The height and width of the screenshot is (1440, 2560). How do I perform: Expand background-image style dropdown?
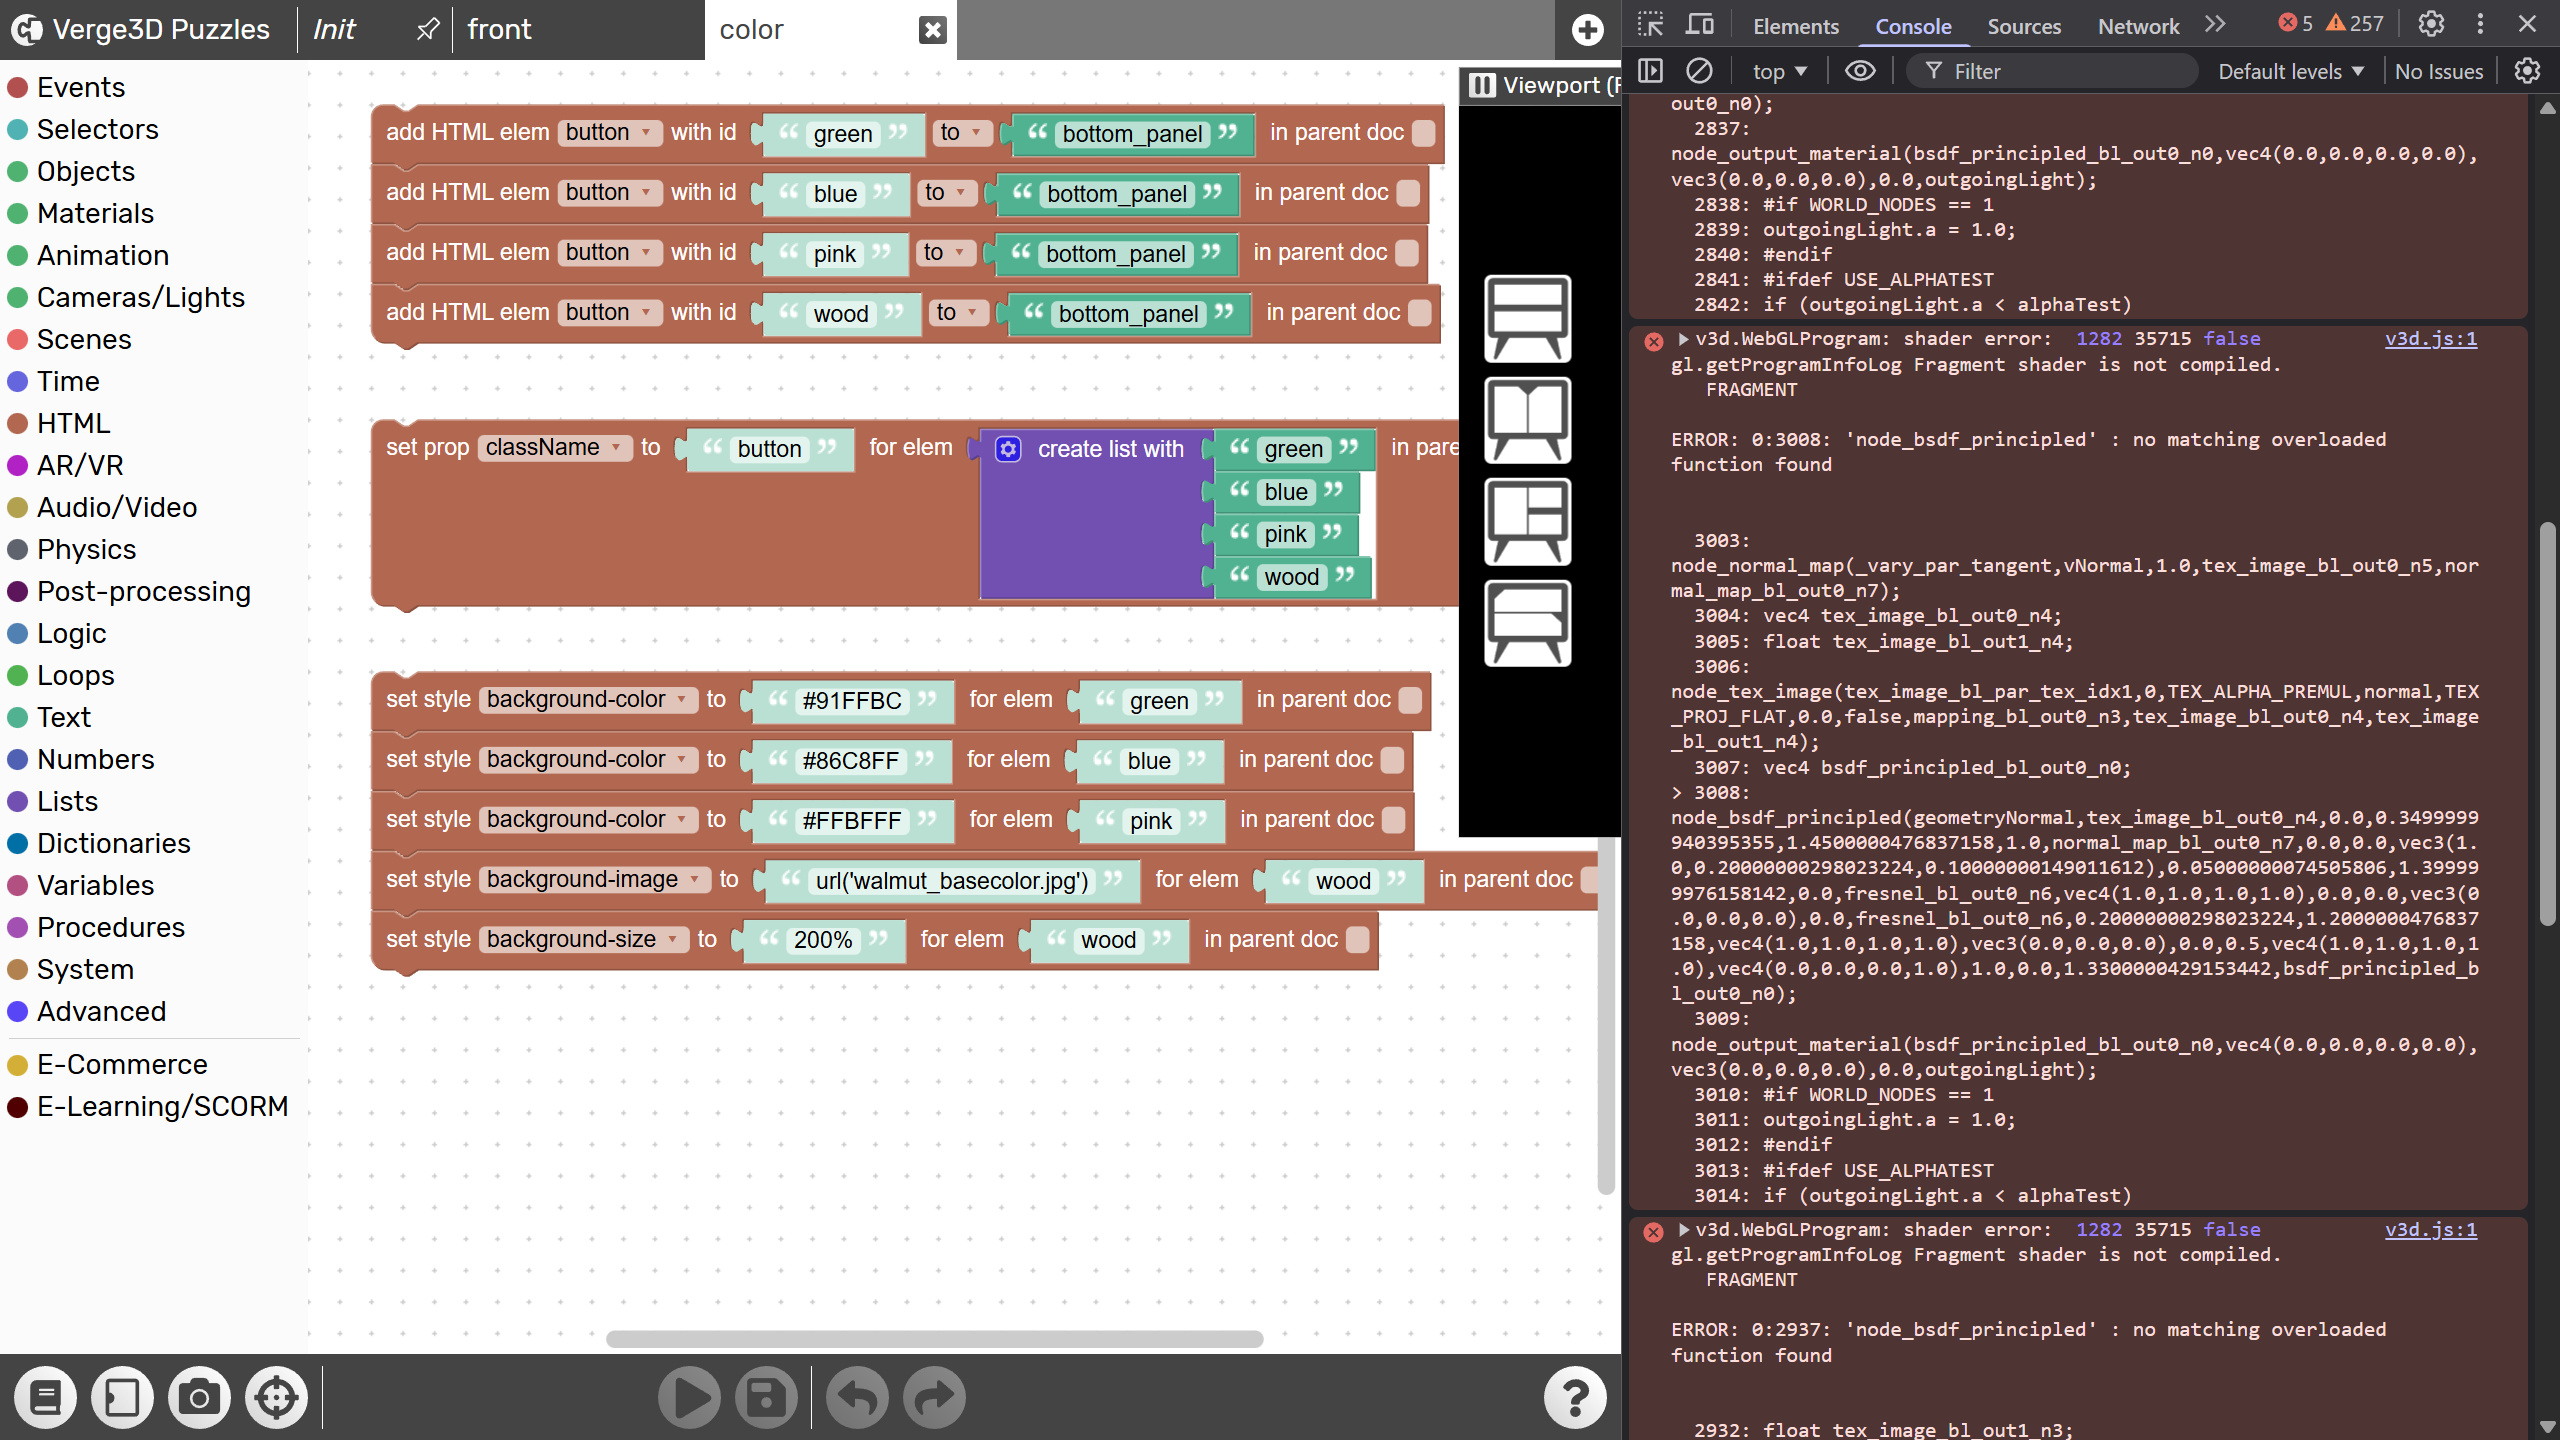pyautogui.click(x=594, y=879)
